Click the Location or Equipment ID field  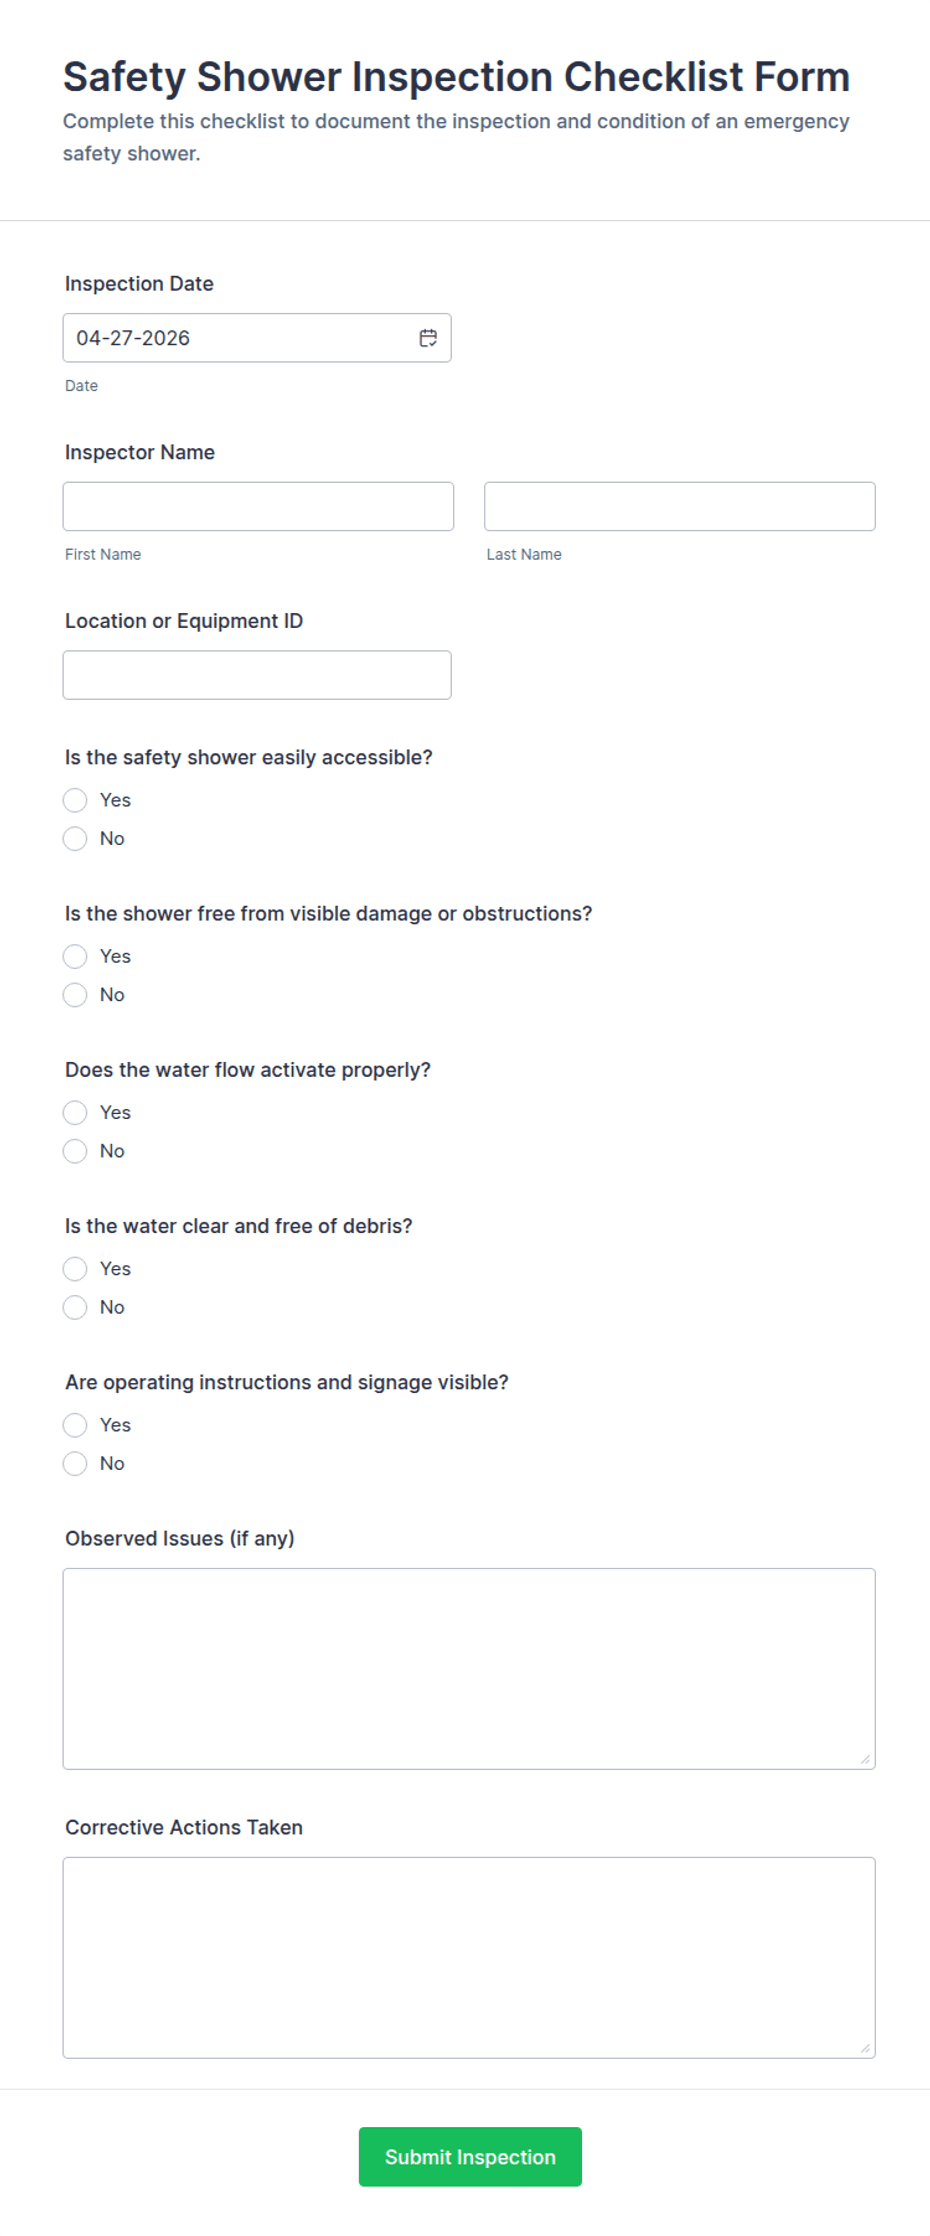[x=257, y=675]
